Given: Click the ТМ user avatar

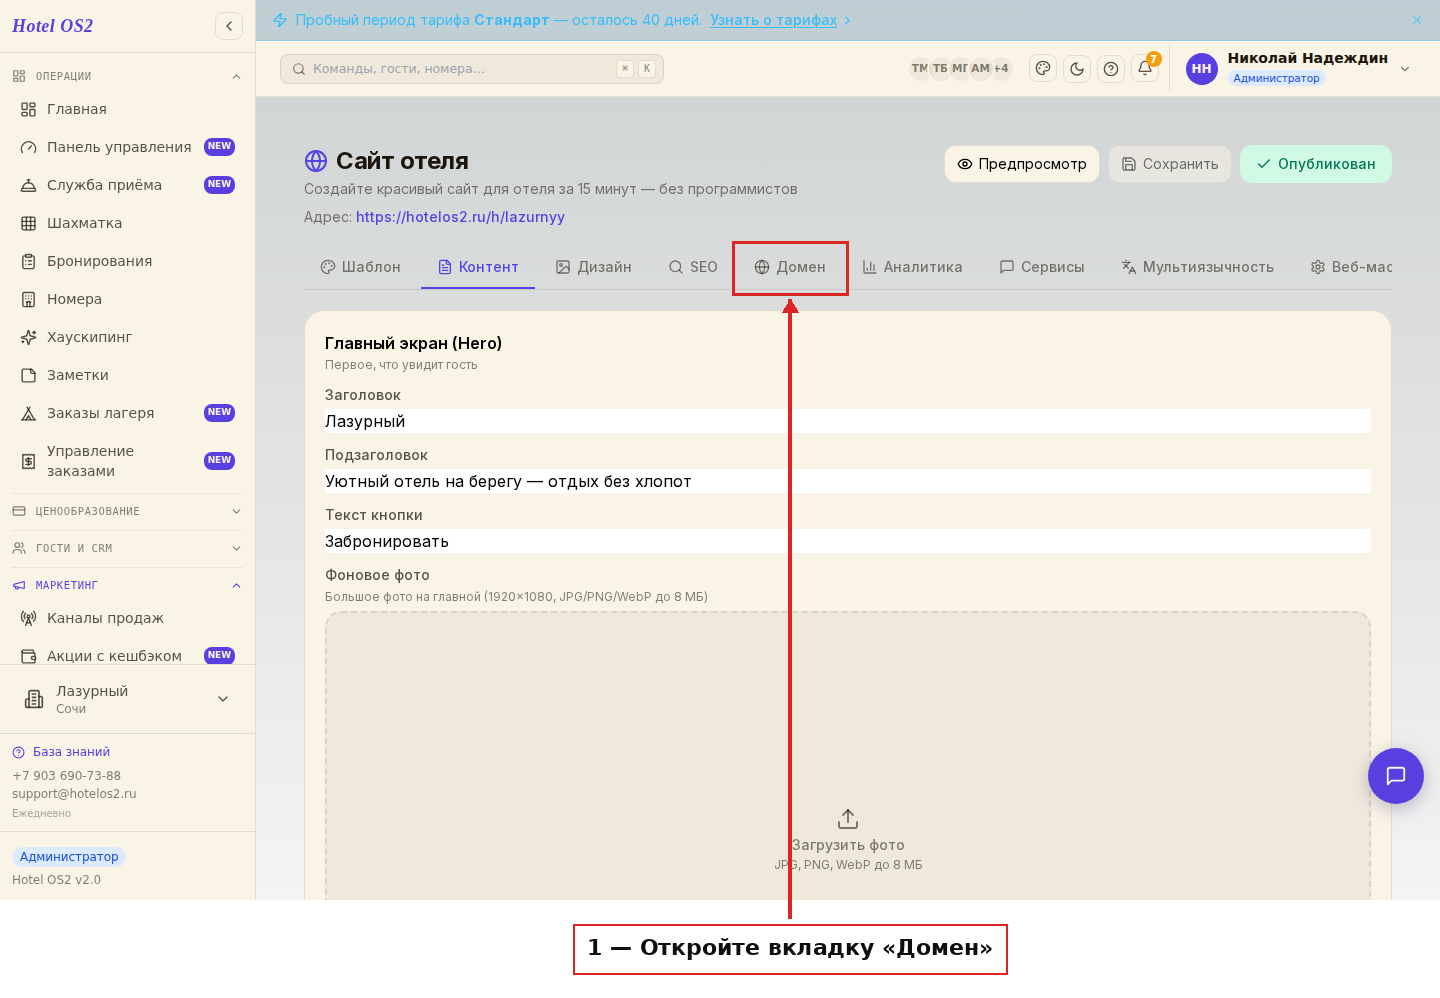Looking at the screenshot, I should pyautogui.click(x=920, y=69).
